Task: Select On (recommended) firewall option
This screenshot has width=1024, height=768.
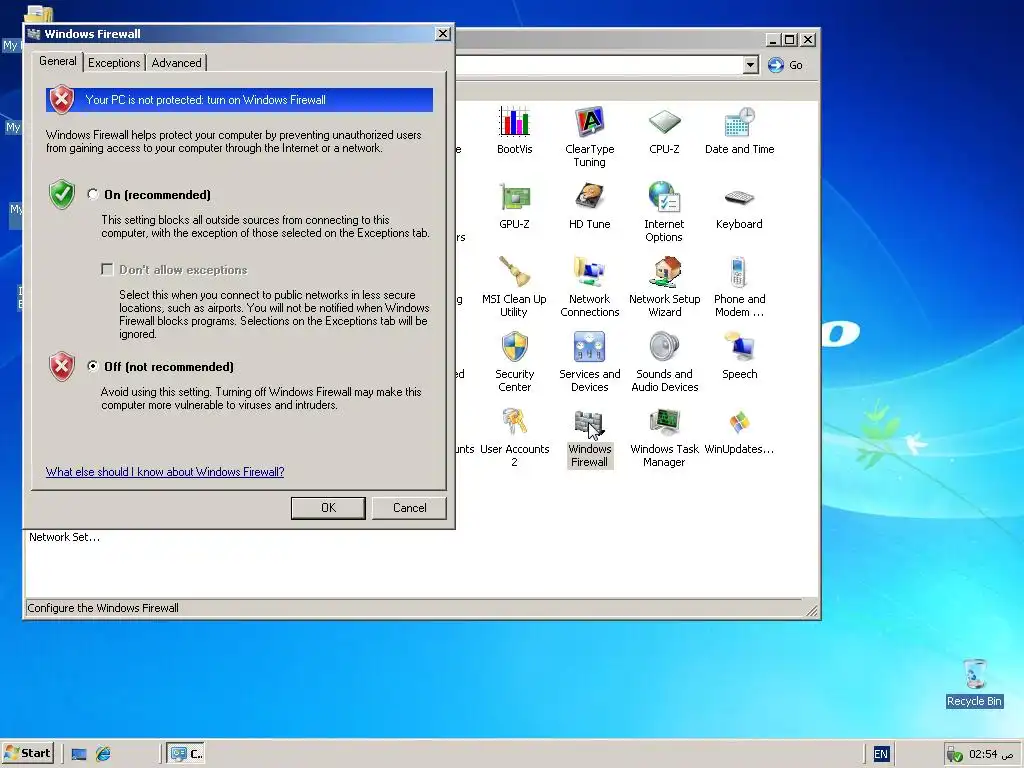Action: click(93, 194)
